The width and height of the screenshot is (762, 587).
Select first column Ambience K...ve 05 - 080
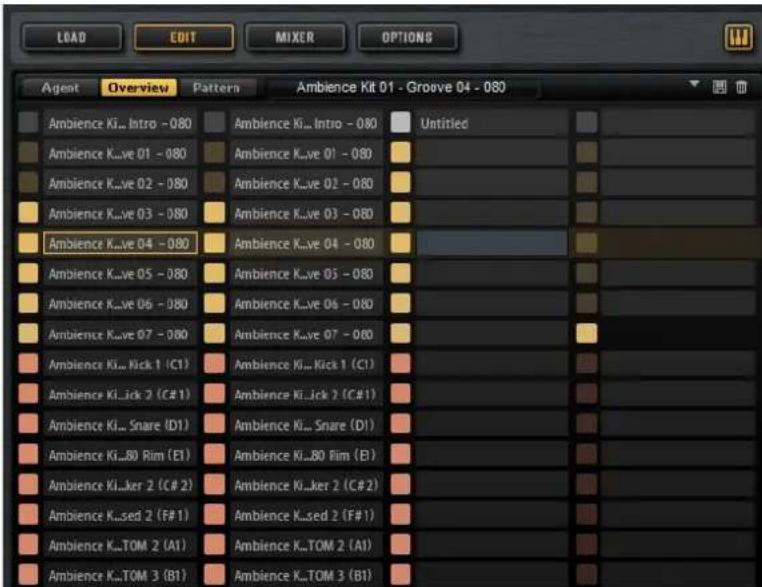(120, 274)
